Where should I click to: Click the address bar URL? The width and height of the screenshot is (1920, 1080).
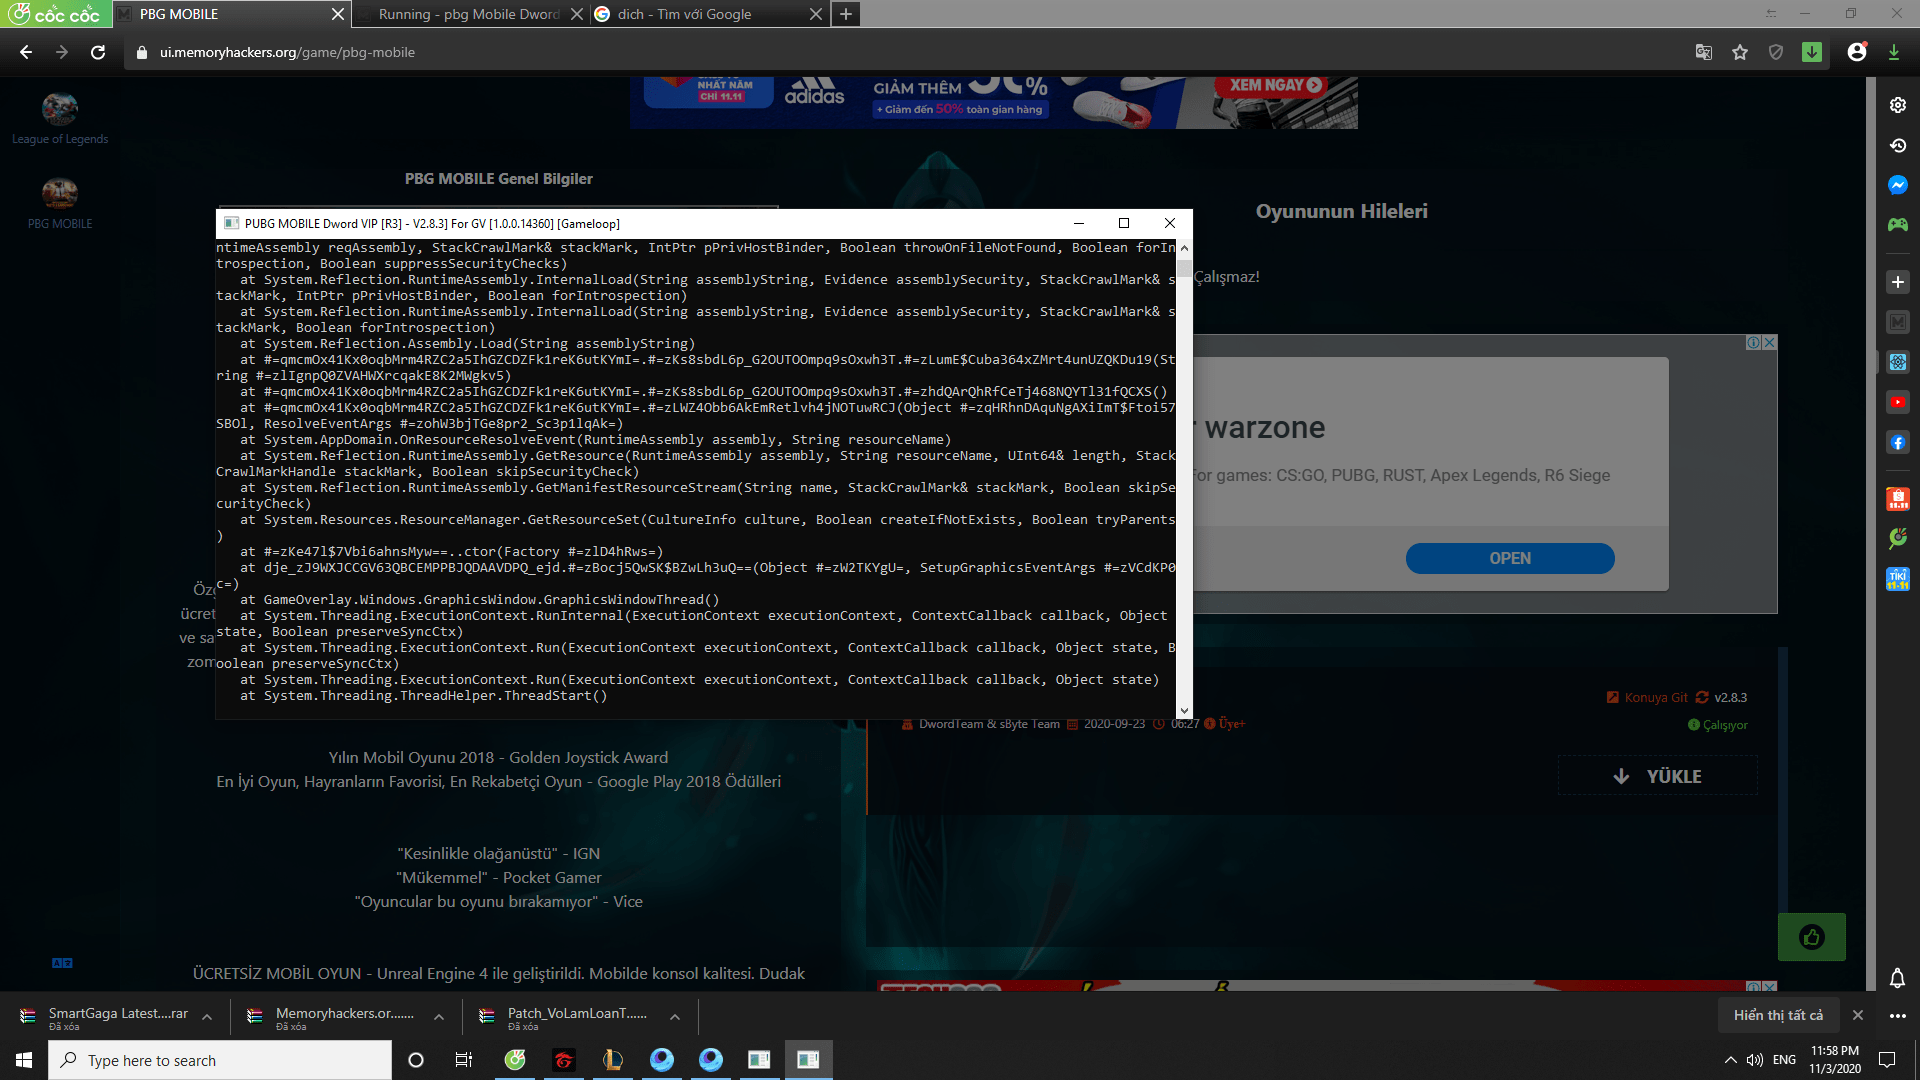[x=287, y=52]
